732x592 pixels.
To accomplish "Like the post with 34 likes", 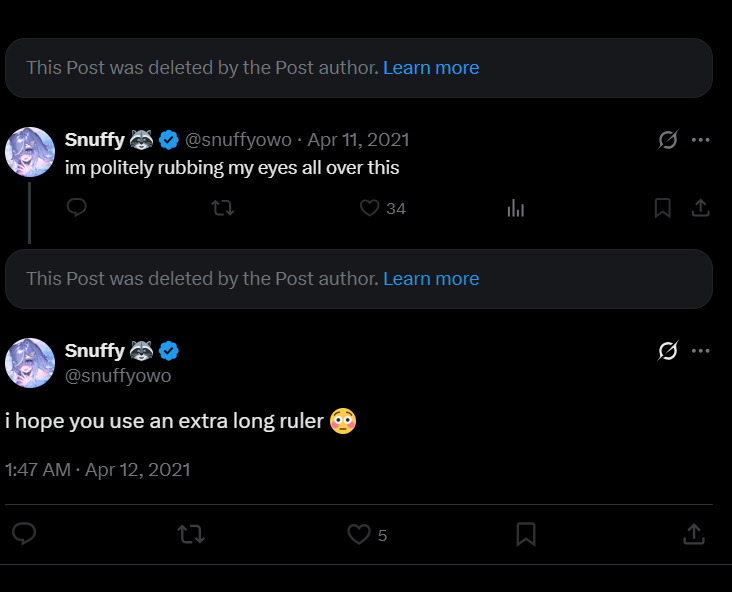I will (370, 208).
